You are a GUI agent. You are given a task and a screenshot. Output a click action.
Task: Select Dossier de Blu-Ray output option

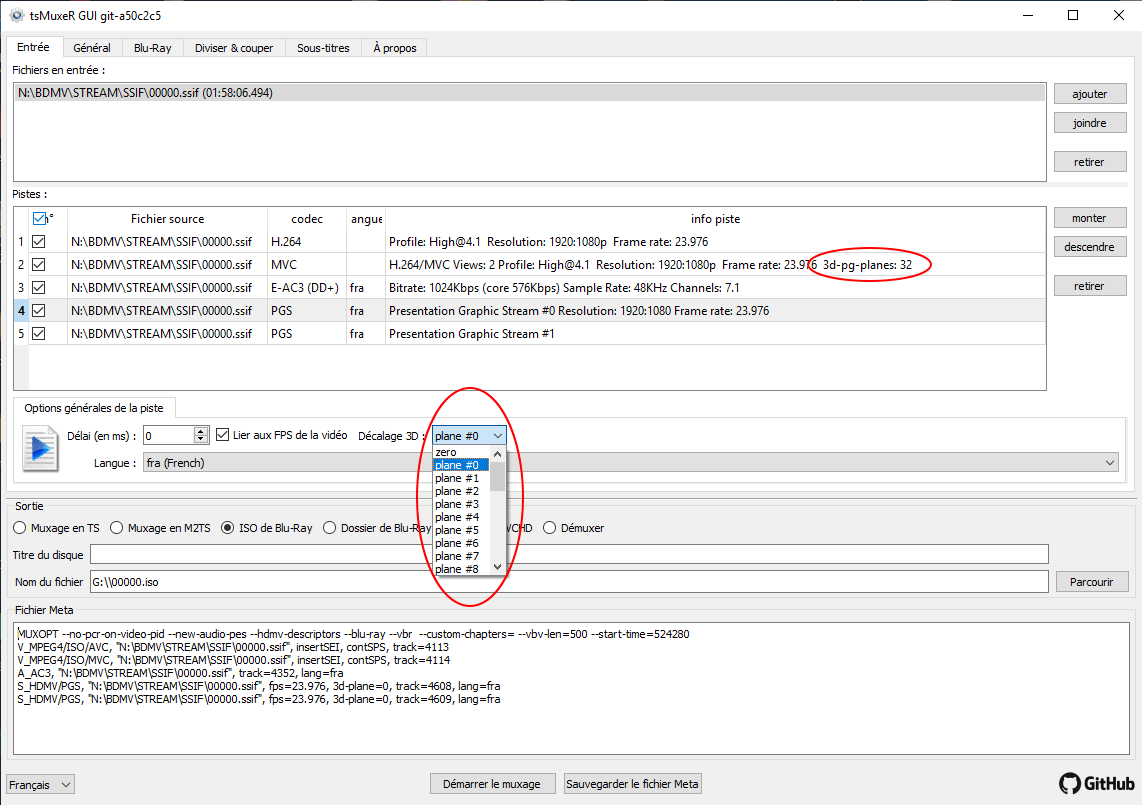tap(329, 528)
